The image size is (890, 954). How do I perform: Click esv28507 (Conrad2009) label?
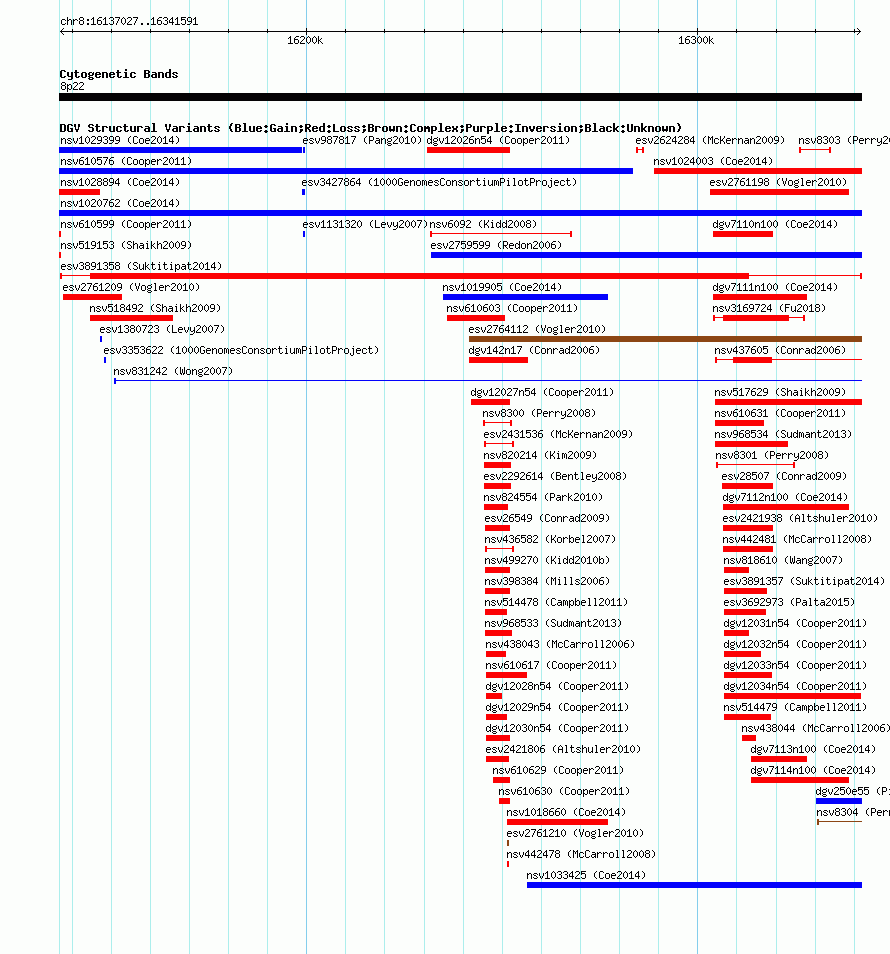784,476
